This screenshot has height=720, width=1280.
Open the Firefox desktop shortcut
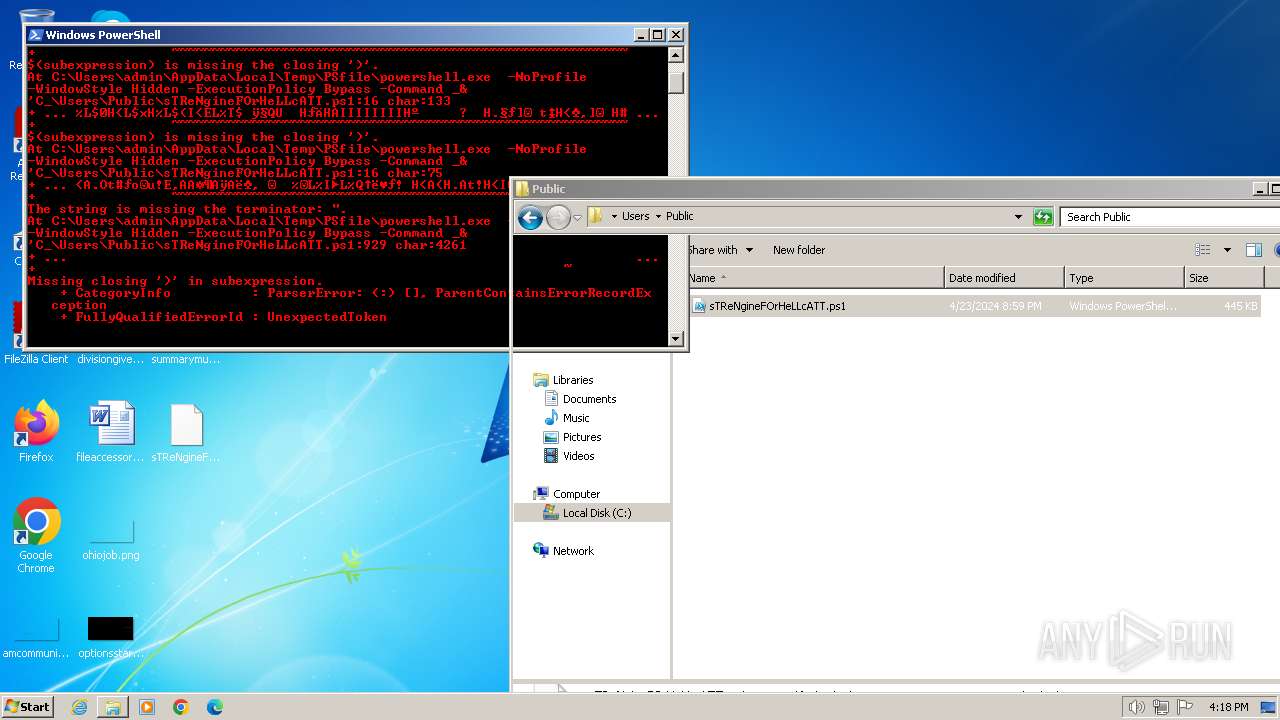click(36, 432)
